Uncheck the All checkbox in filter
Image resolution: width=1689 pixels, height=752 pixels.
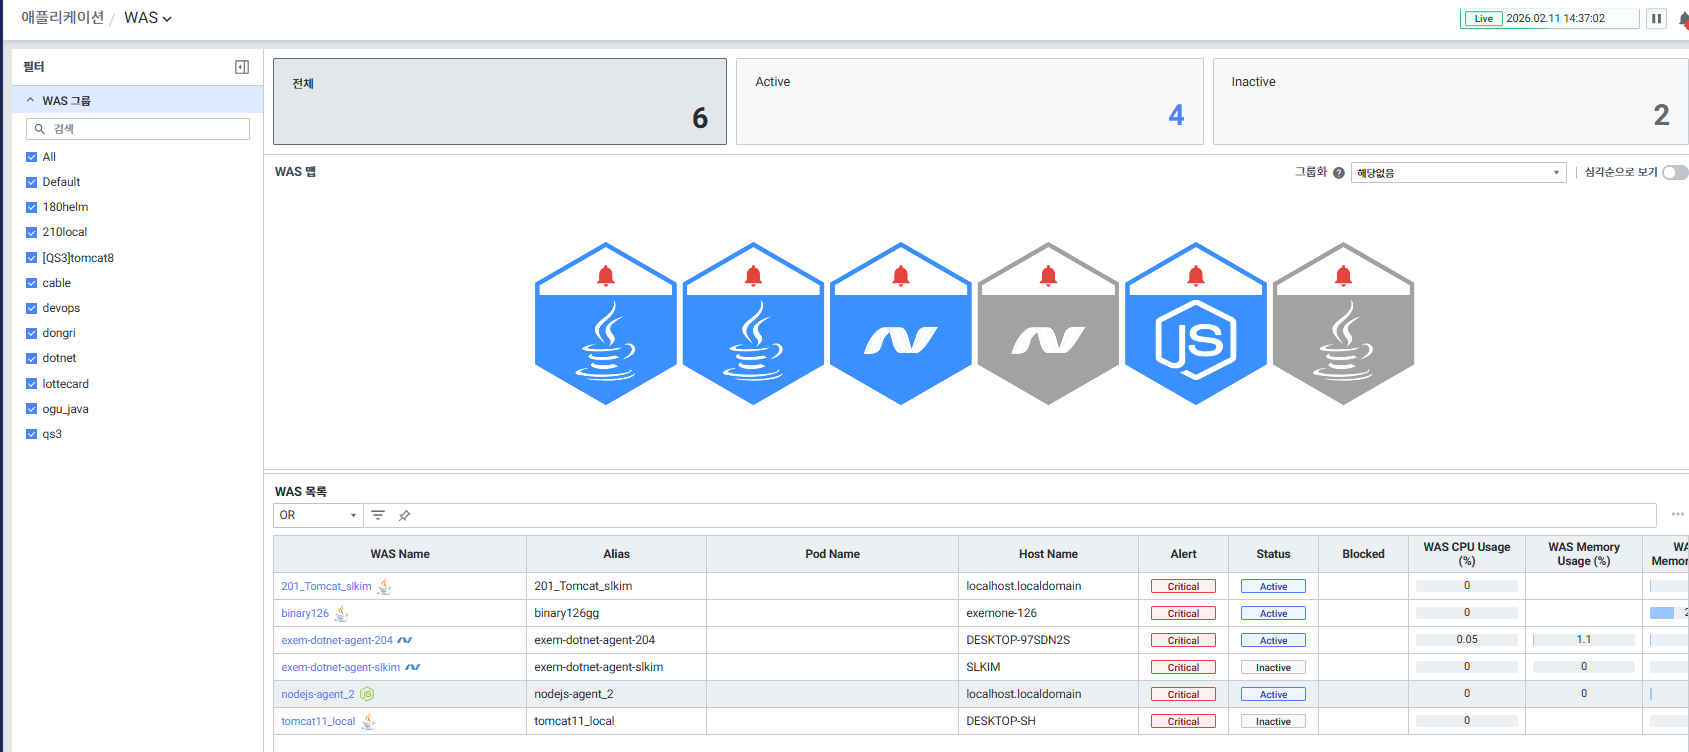[31, 157]
